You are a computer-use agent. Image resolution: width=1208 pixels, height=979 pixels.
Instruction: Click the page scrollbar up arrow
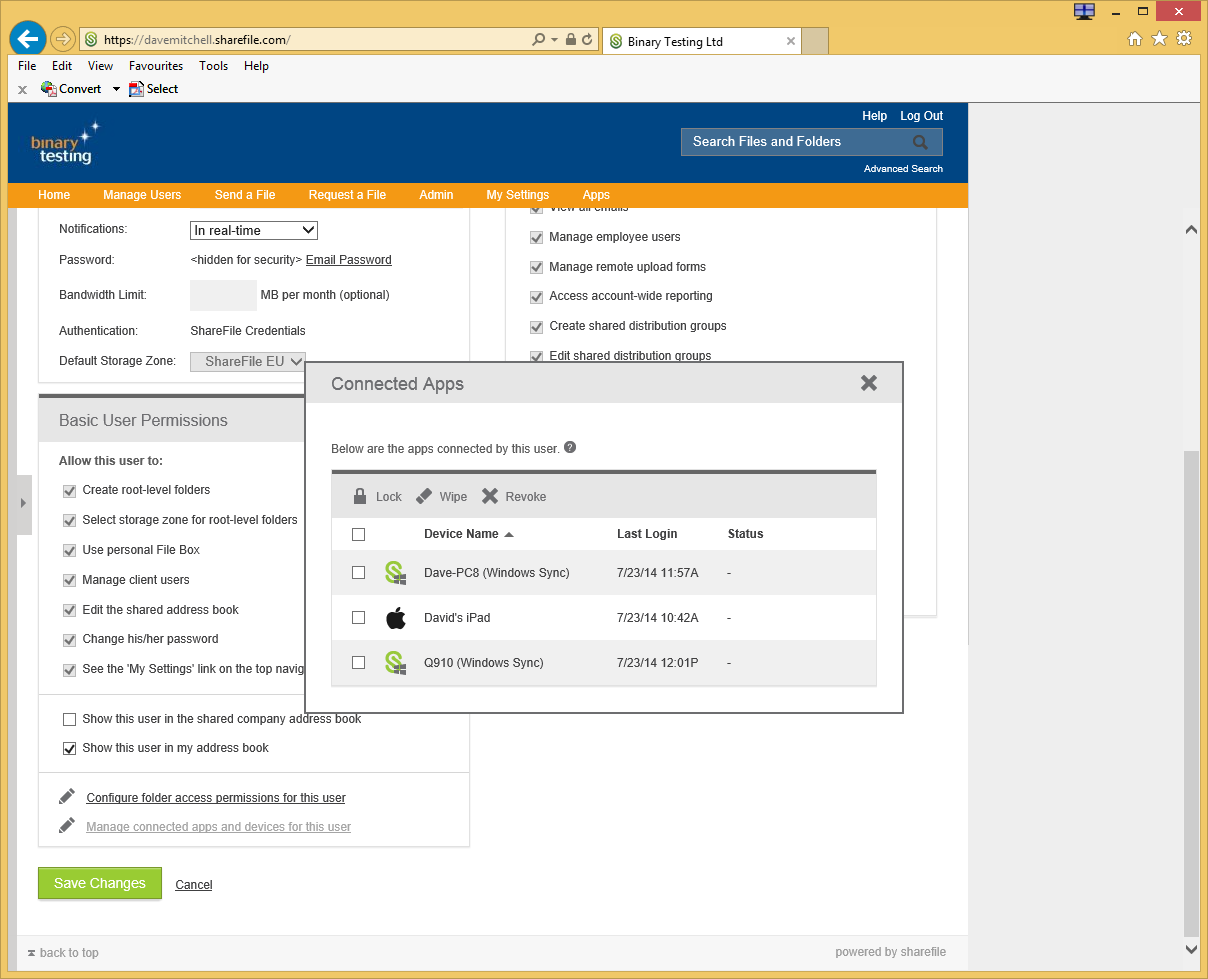point(1190,229)
